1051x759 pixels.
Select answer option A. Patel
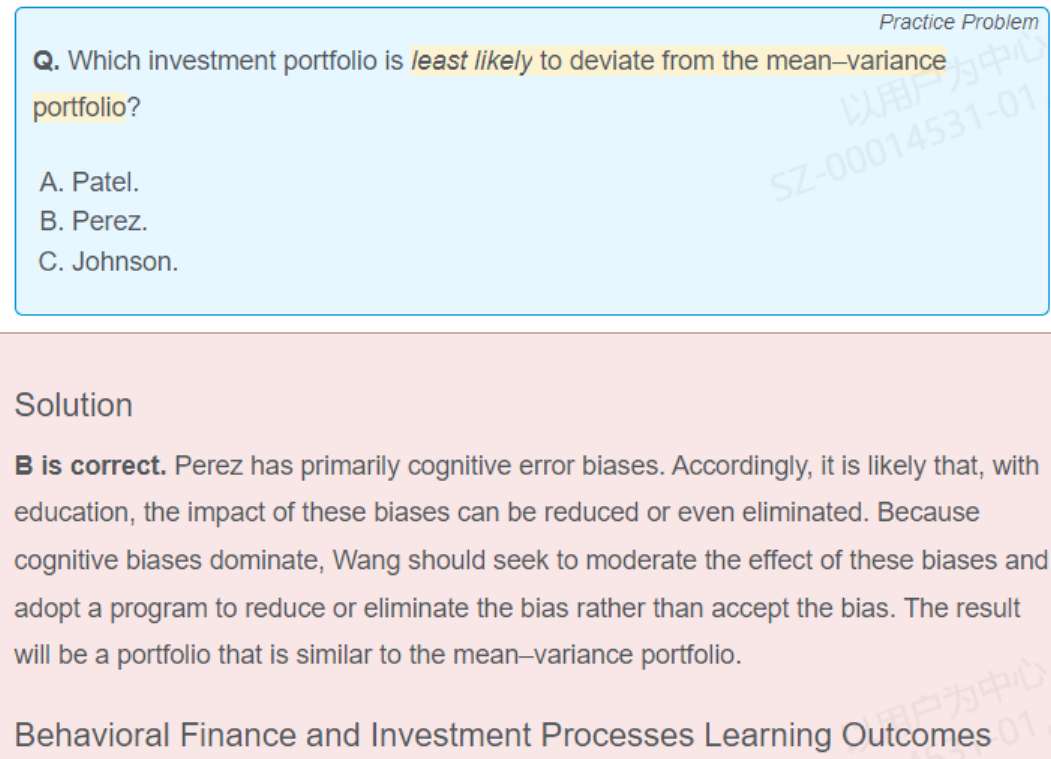[89, 182]
